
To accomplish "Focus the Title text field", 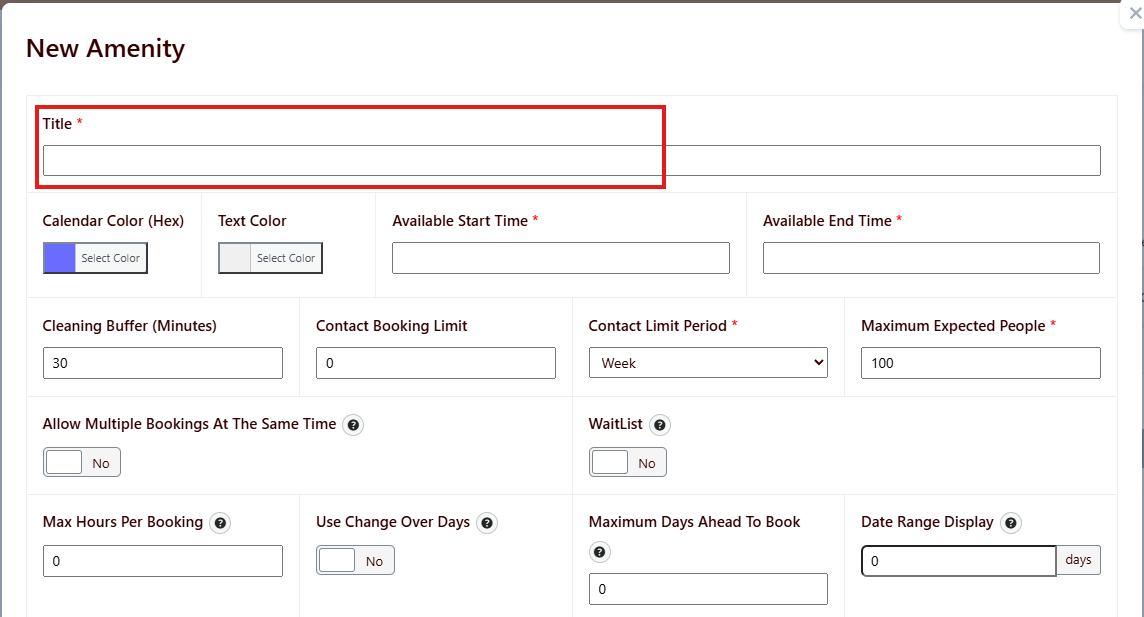I will tap(571, 161).
